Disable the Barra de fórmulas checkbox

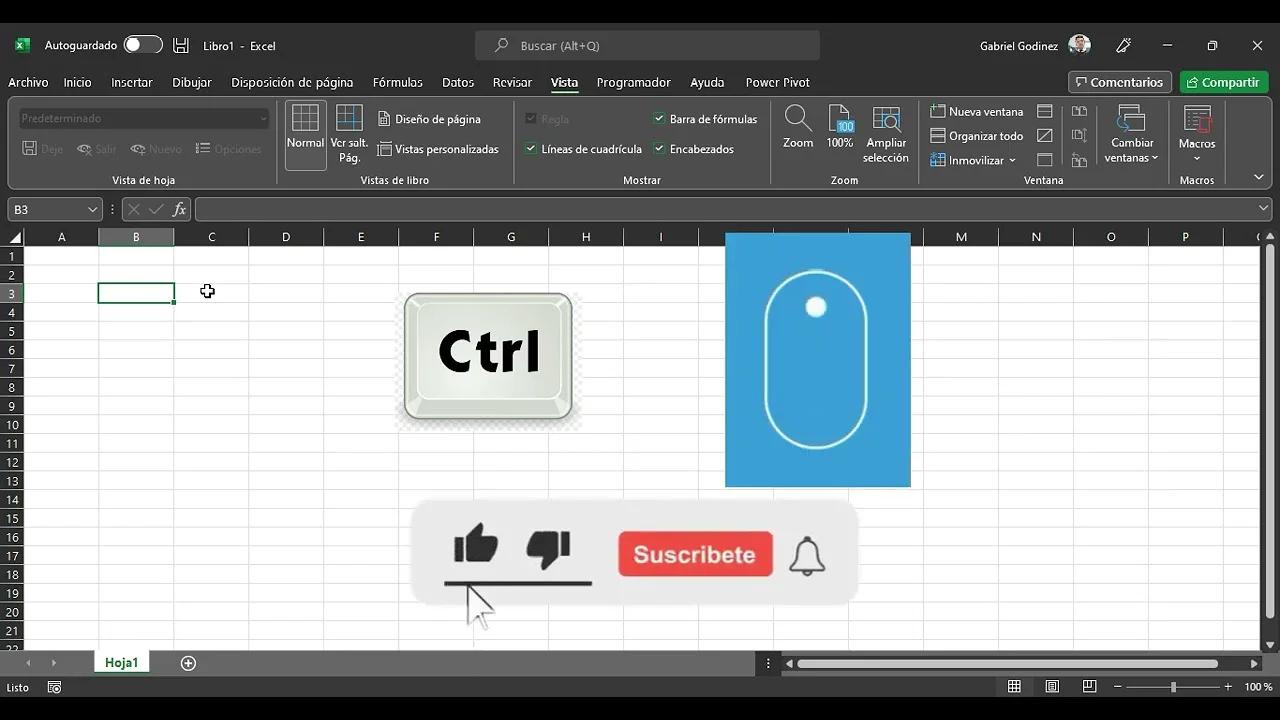coord(659,118)
